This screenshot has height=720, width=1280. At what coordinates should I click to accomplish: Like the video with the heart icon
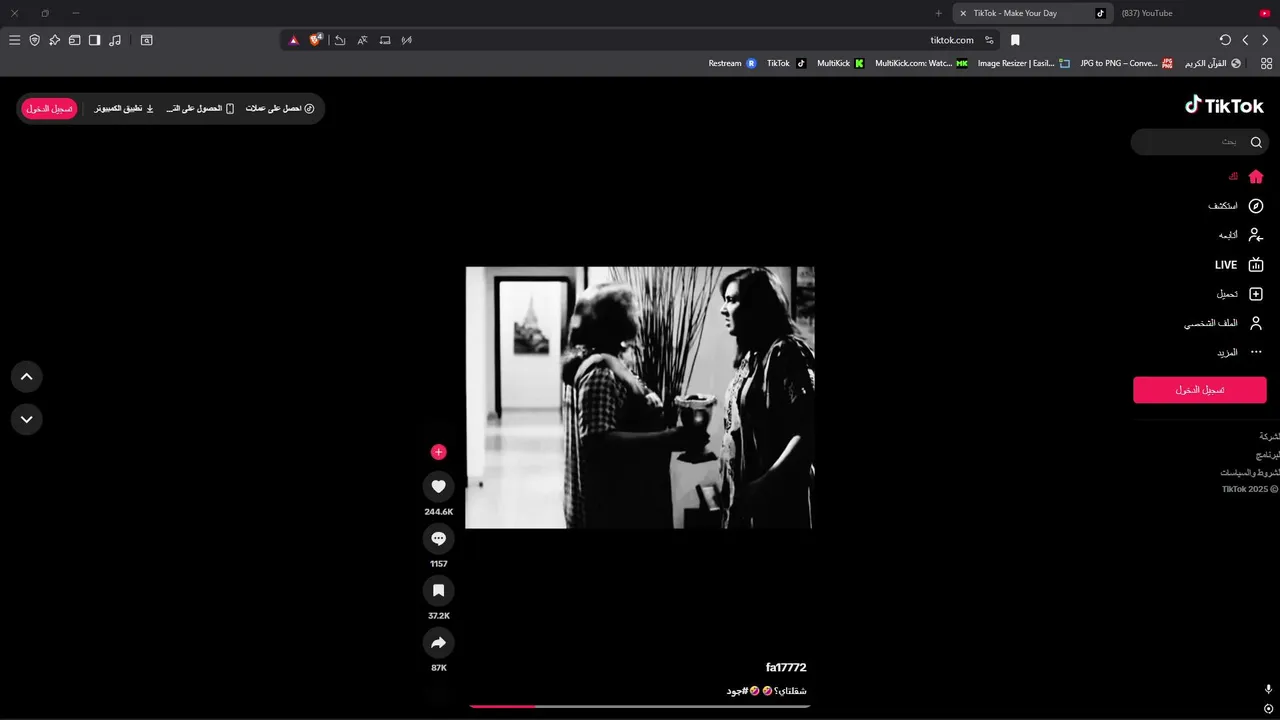coord(438,487)
